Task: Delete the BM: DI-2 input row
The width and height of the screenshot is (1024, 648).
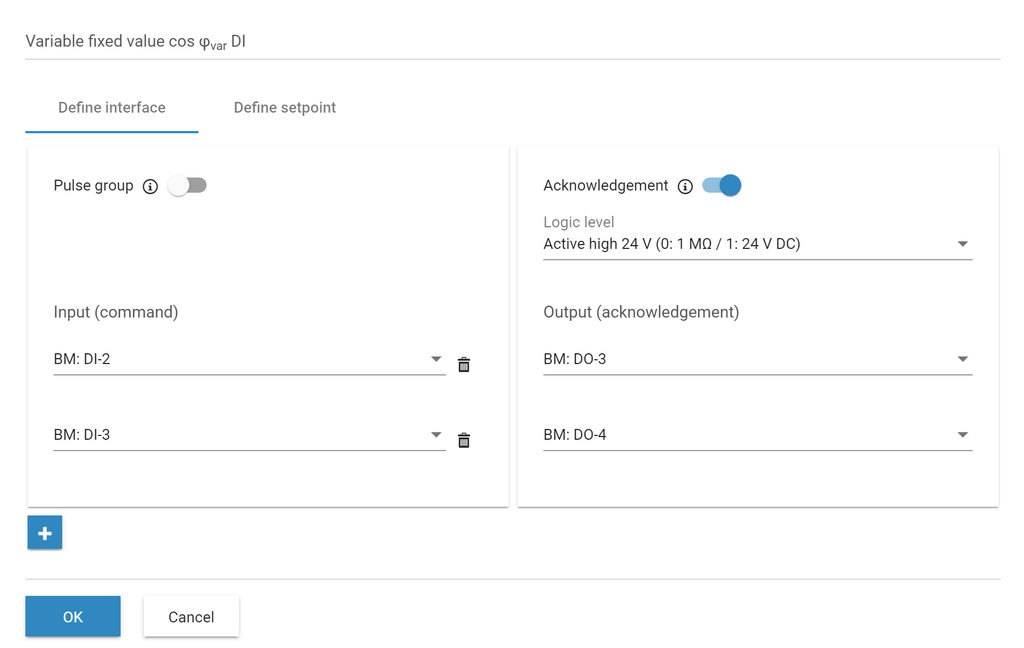Action: pos(464,365)
